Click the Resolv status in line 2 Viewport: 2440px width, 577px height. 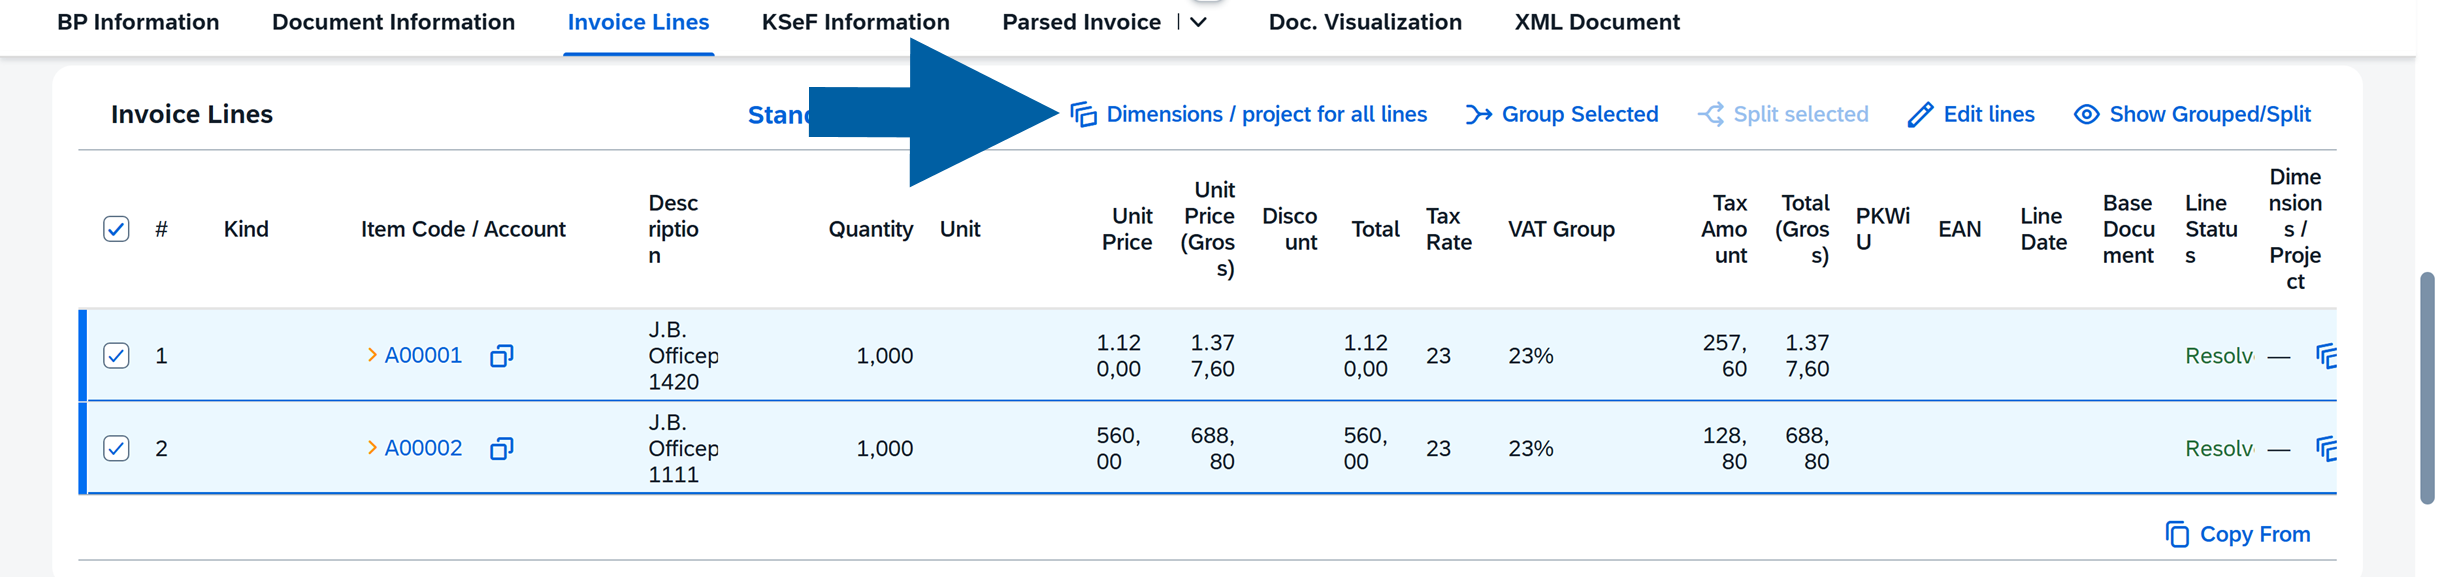pyautogui.click(x=2219, y=448)
